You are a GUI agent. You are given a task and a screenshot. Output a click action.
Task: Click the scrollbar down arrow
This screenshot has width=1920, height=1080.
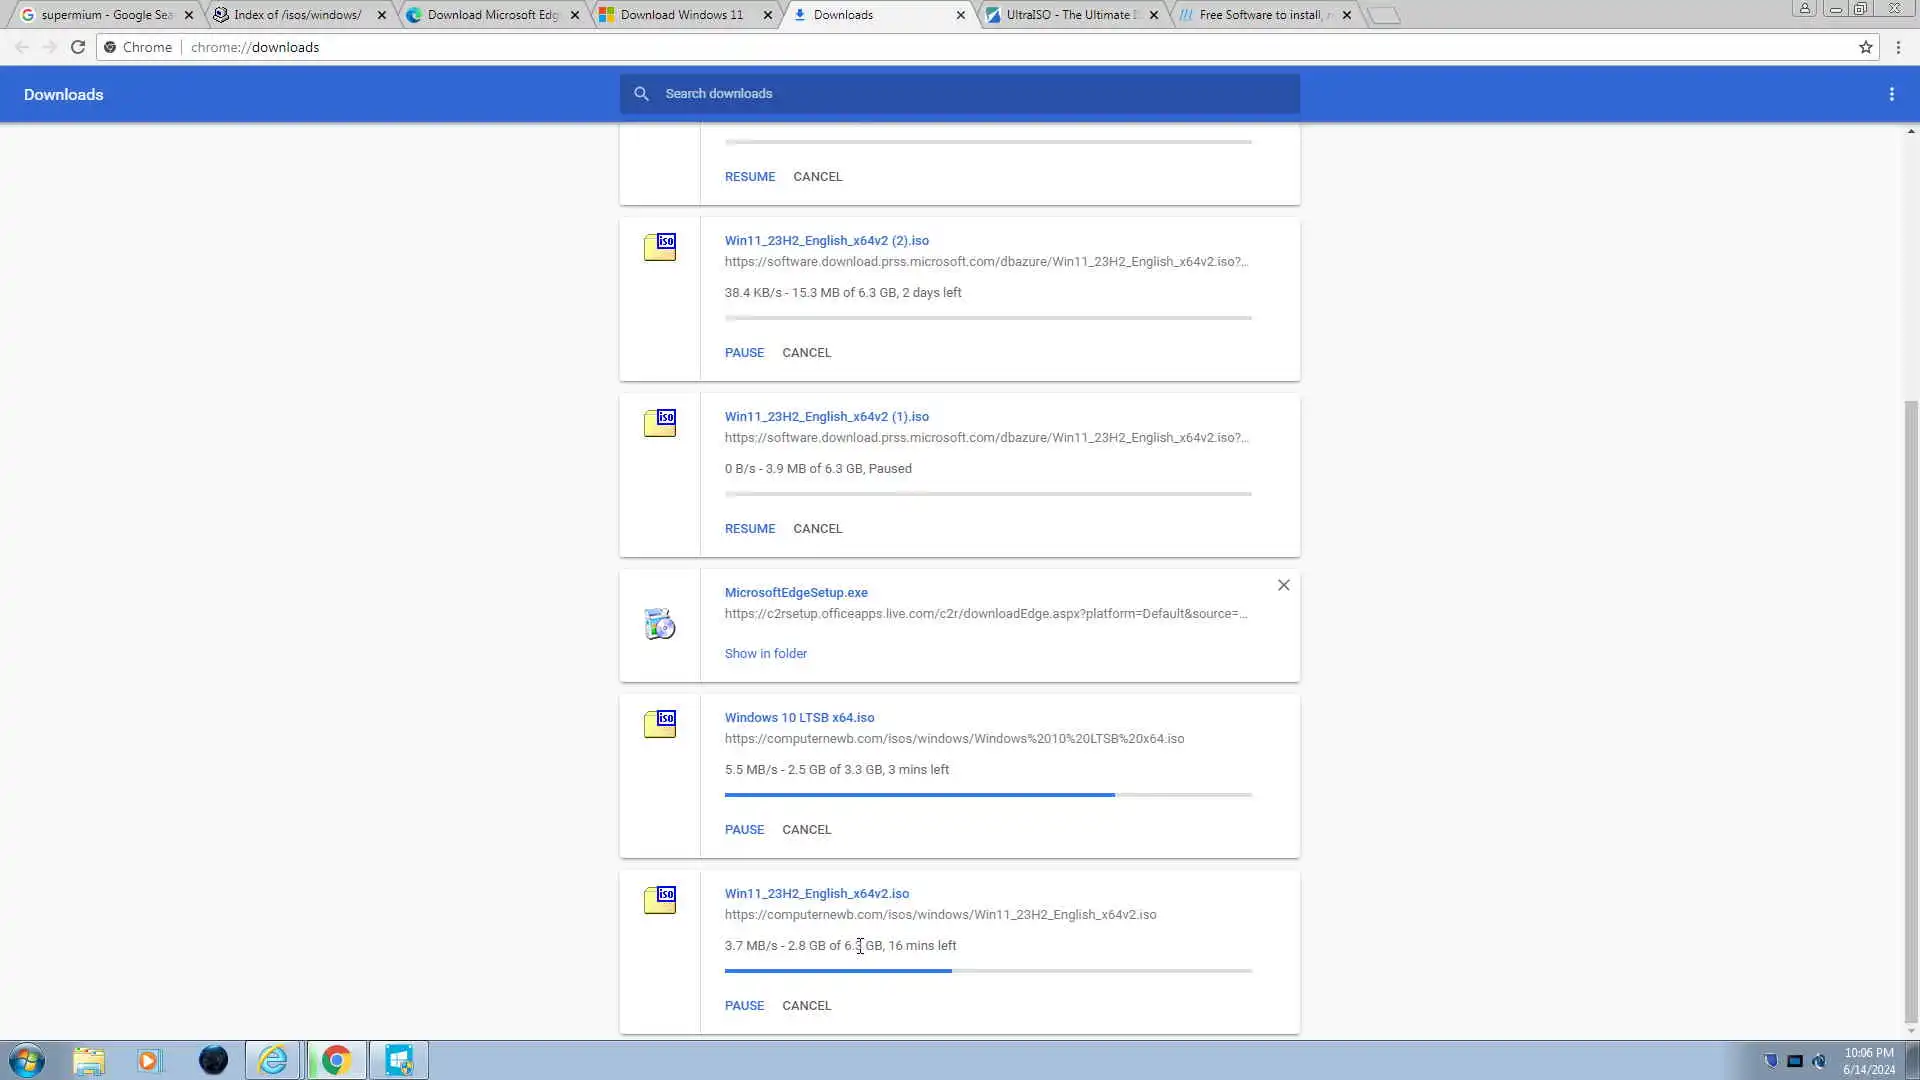pos(1911,1031)
